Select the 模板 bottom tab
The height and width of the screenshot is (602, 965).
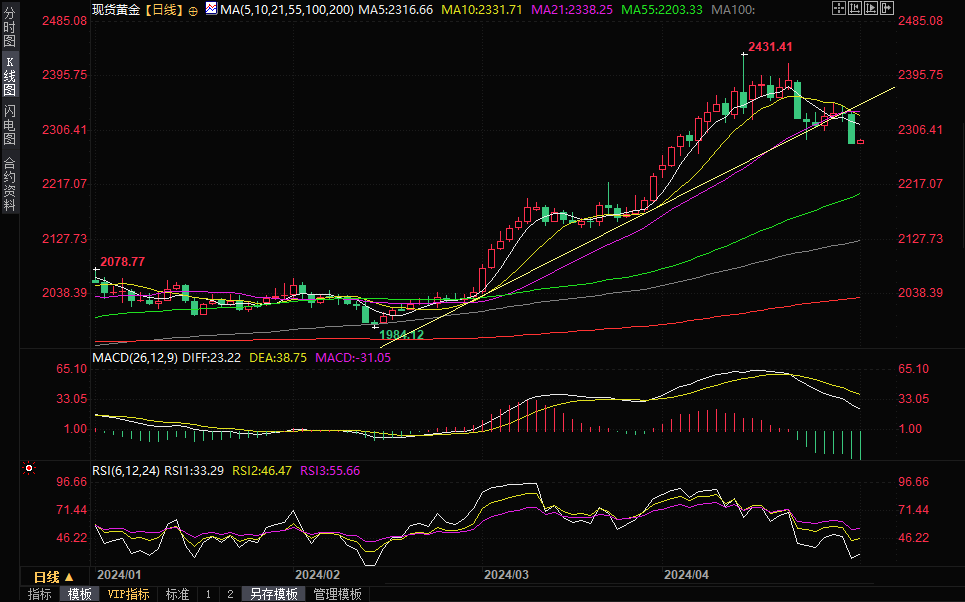coord(80,594)
